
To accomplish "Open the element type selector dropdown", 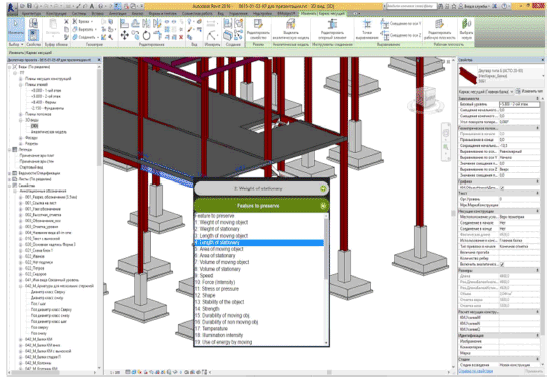I will click(x=543, y=76).
